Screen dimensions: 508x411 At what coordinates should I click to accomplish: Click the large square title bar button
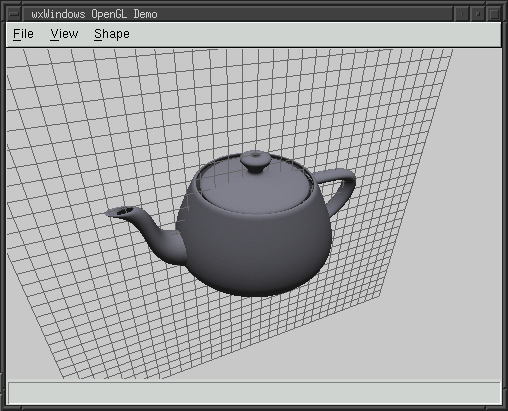tap(494, 14)
